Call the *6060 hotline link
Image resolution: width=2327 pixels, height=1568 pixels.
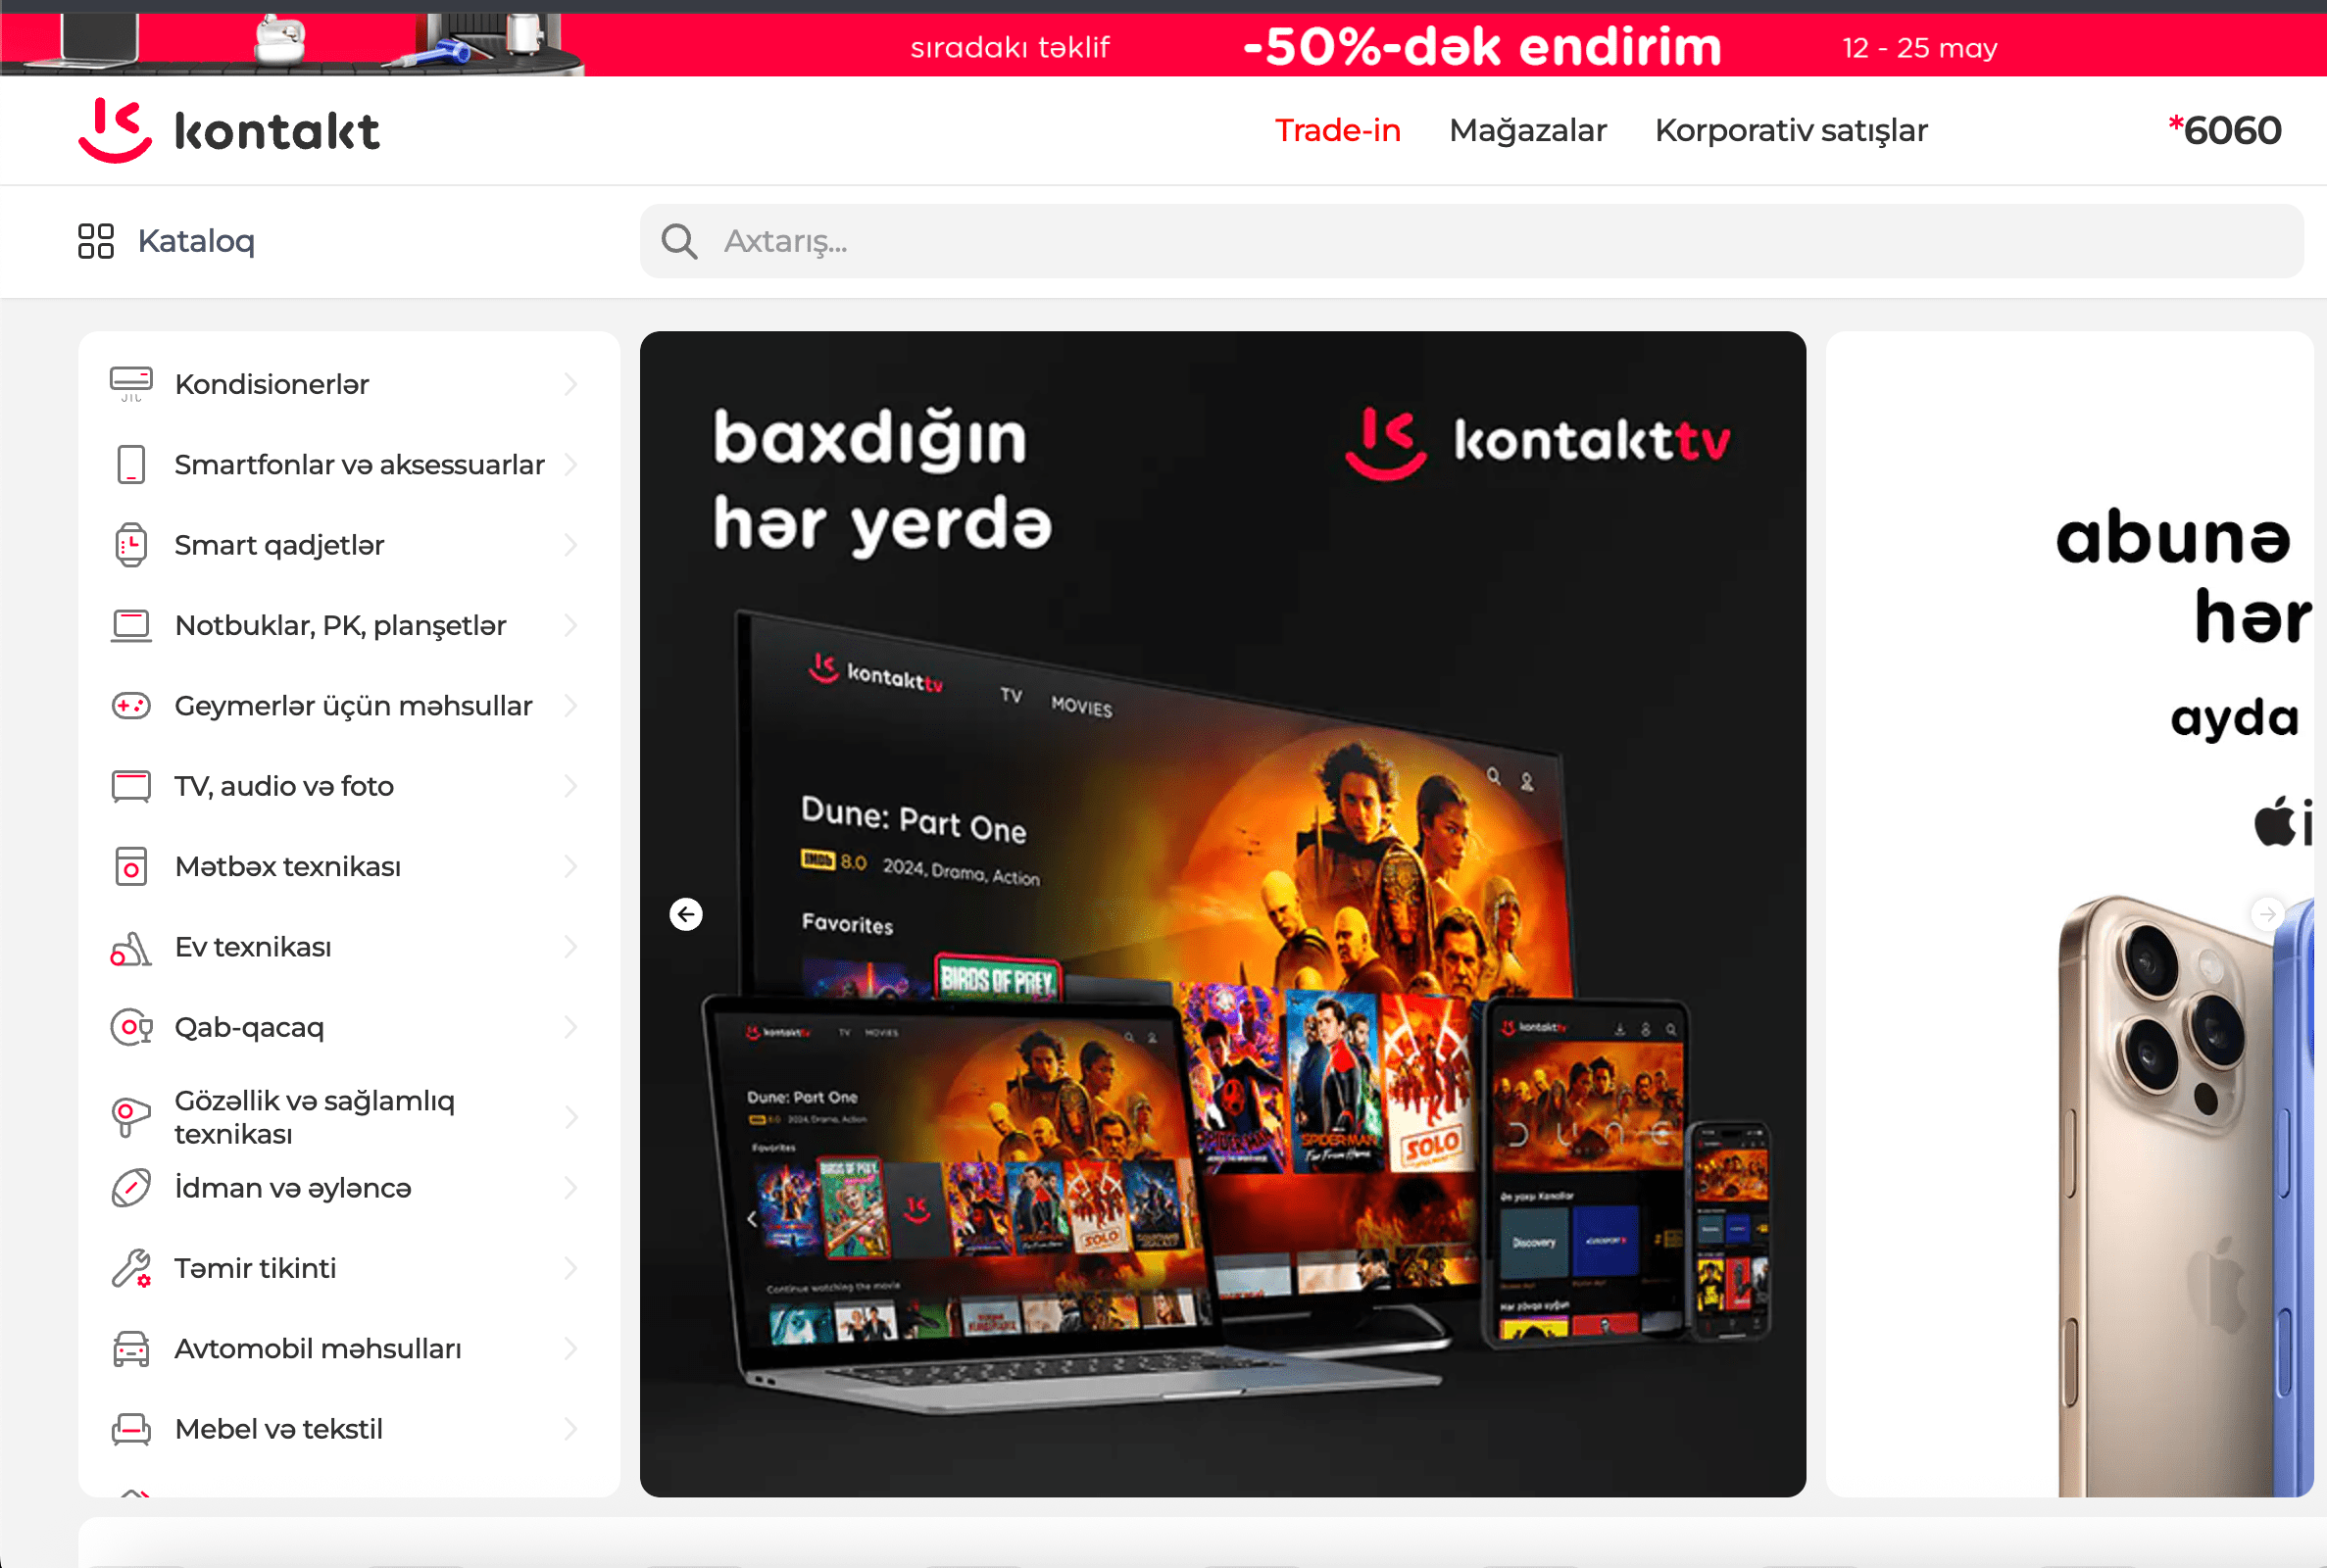pos(2224,130)
